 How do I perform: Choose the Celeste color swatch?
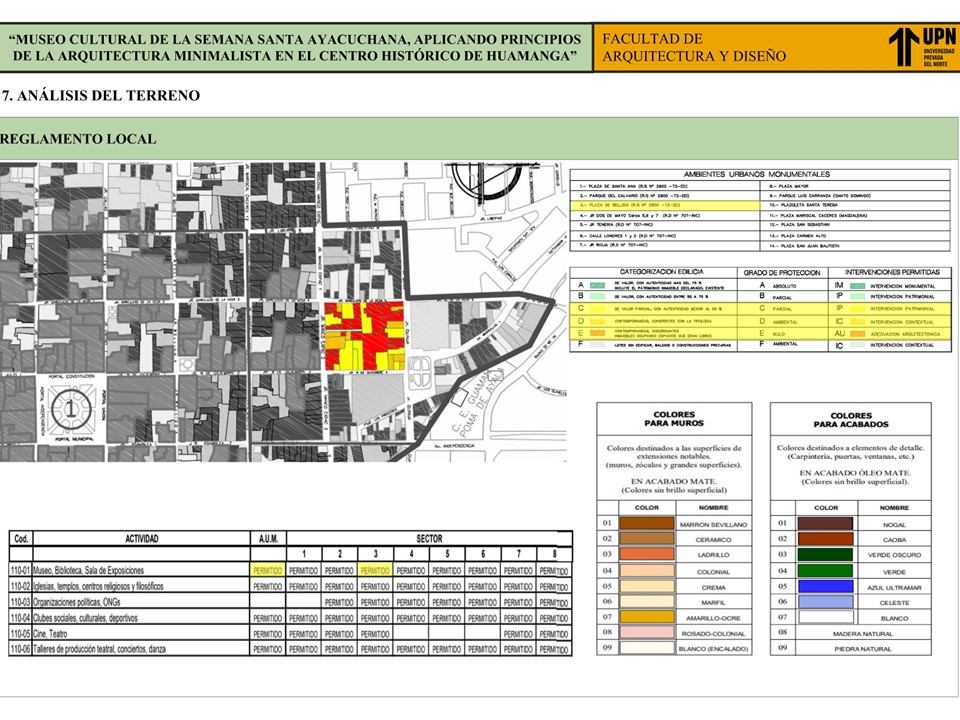pos(825,602)
